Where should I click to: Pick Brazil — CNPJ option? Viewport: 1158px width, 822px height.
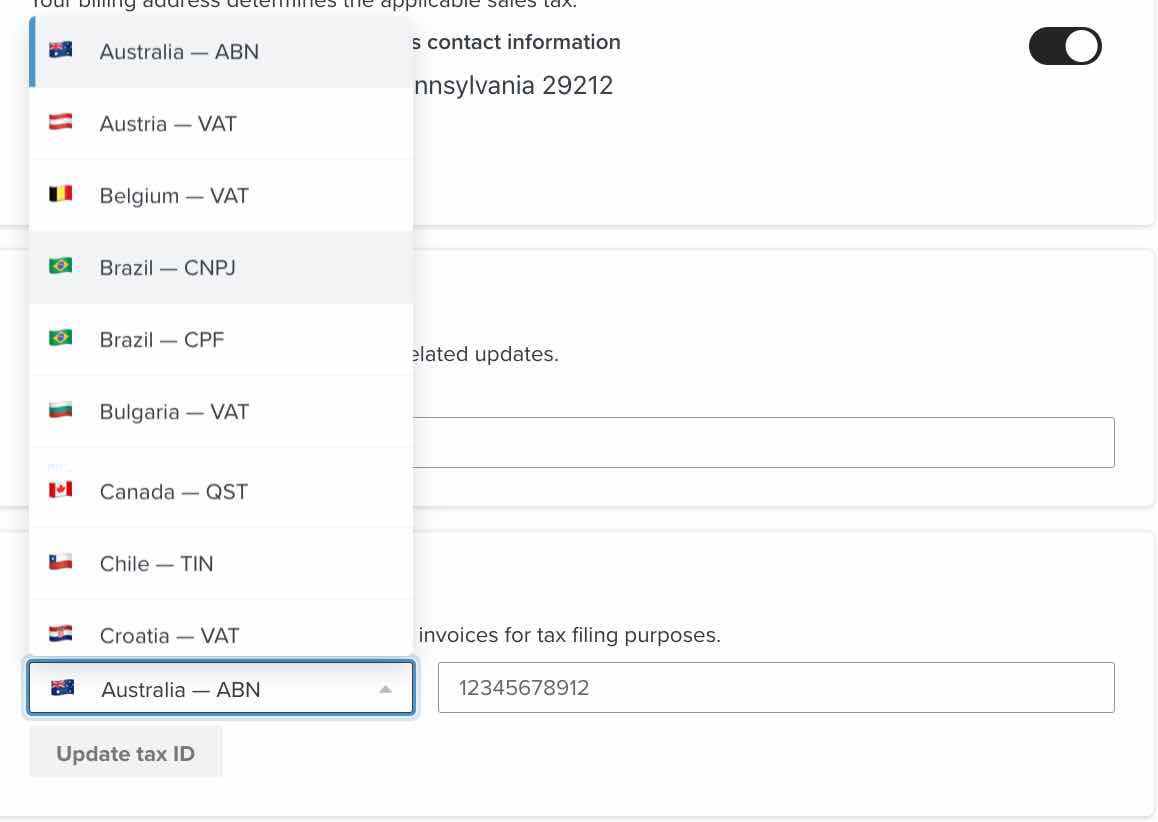tap(168, 268)
